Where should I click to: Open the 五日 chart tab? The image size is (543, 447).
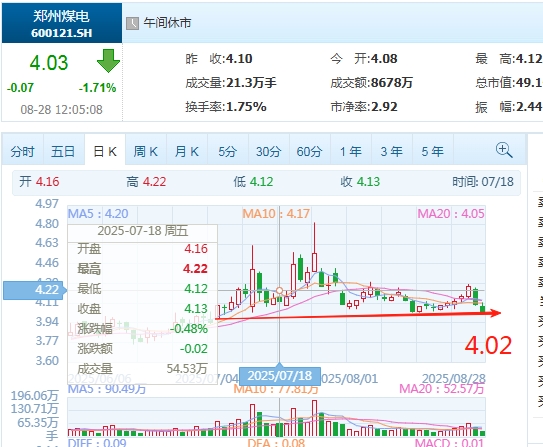point(63,152)
